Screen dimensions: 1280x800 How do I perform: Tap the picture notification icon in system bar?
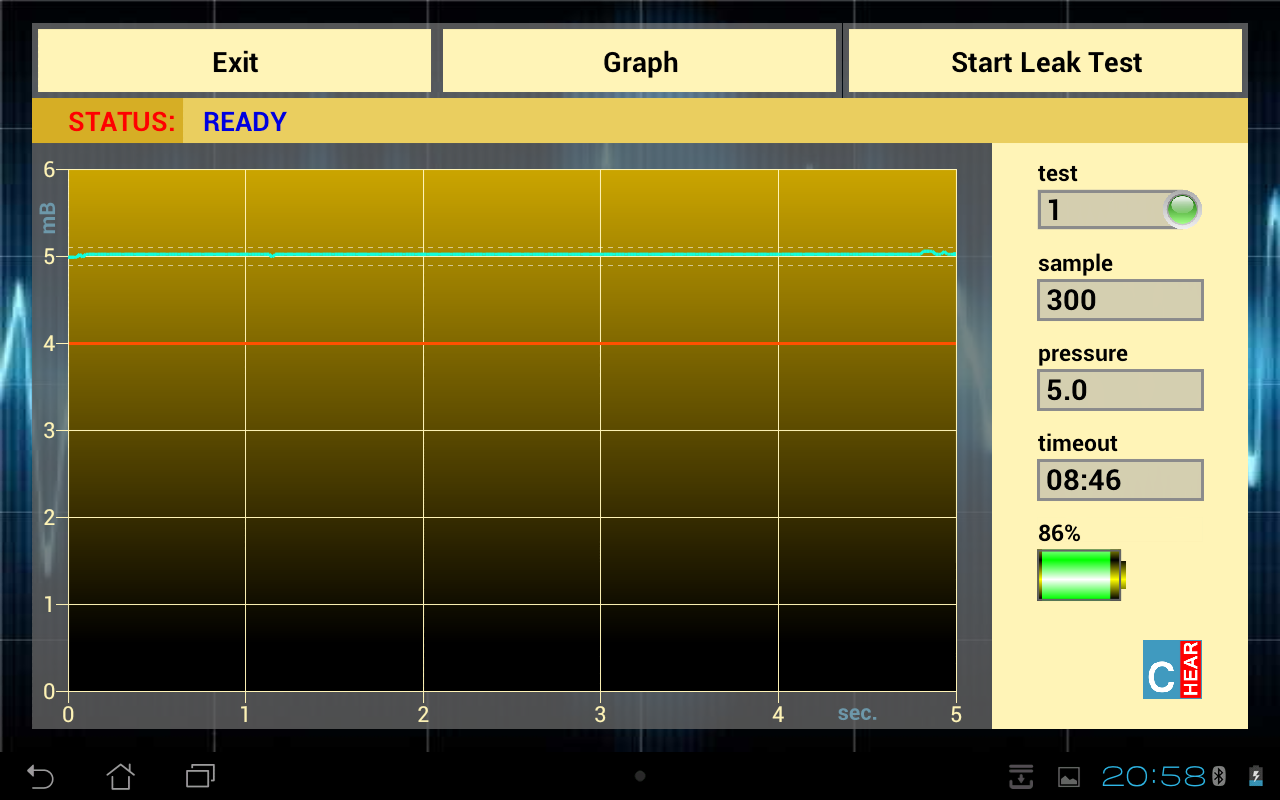pos(1069,777)
